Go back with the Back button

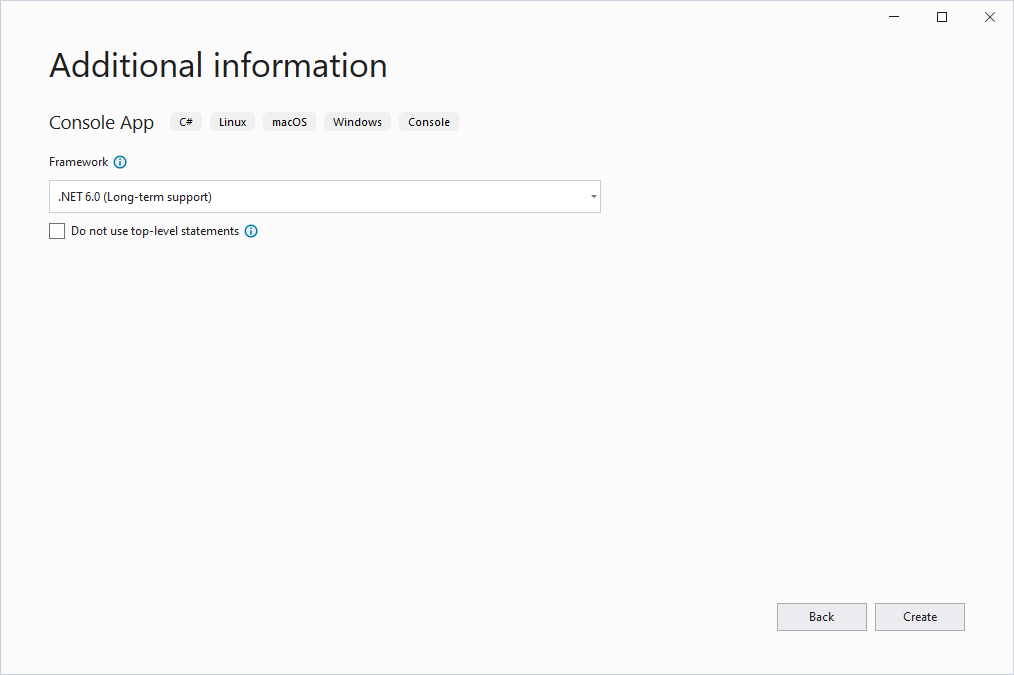821,617
